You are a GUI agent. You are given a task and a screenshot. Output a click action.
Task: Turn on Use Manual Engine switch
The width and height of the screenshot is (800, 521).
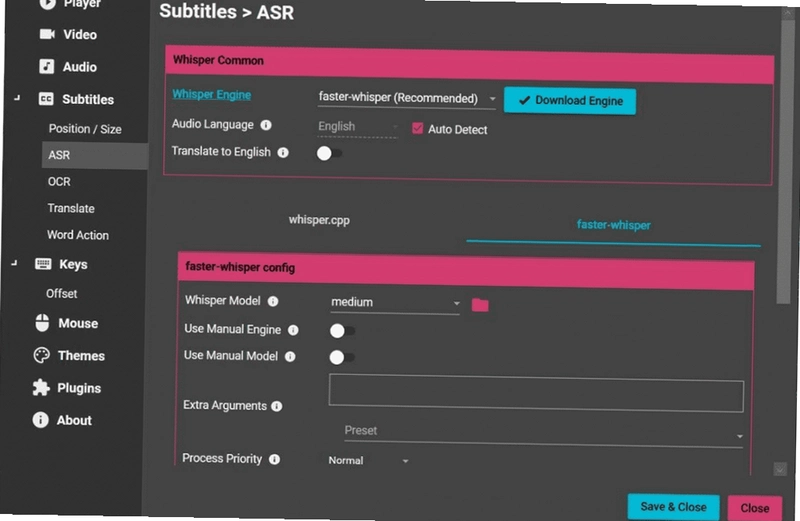[x=342, y=331]
